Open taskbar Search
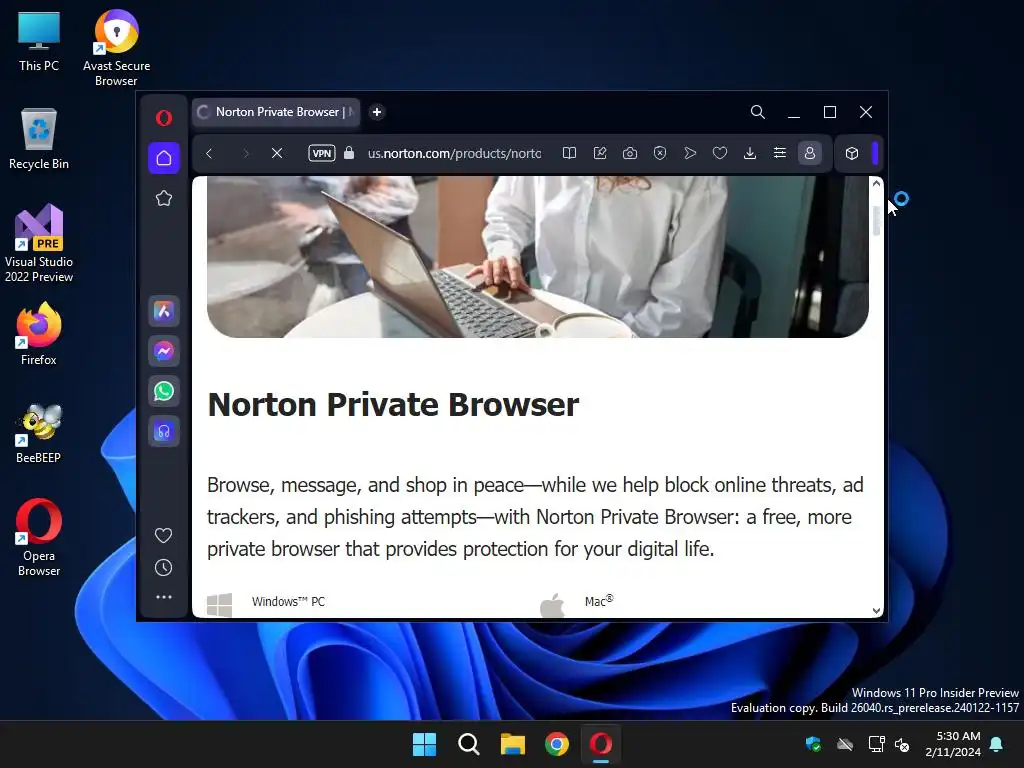This screenshot has width=1024, height=768. tap(468, 744)
